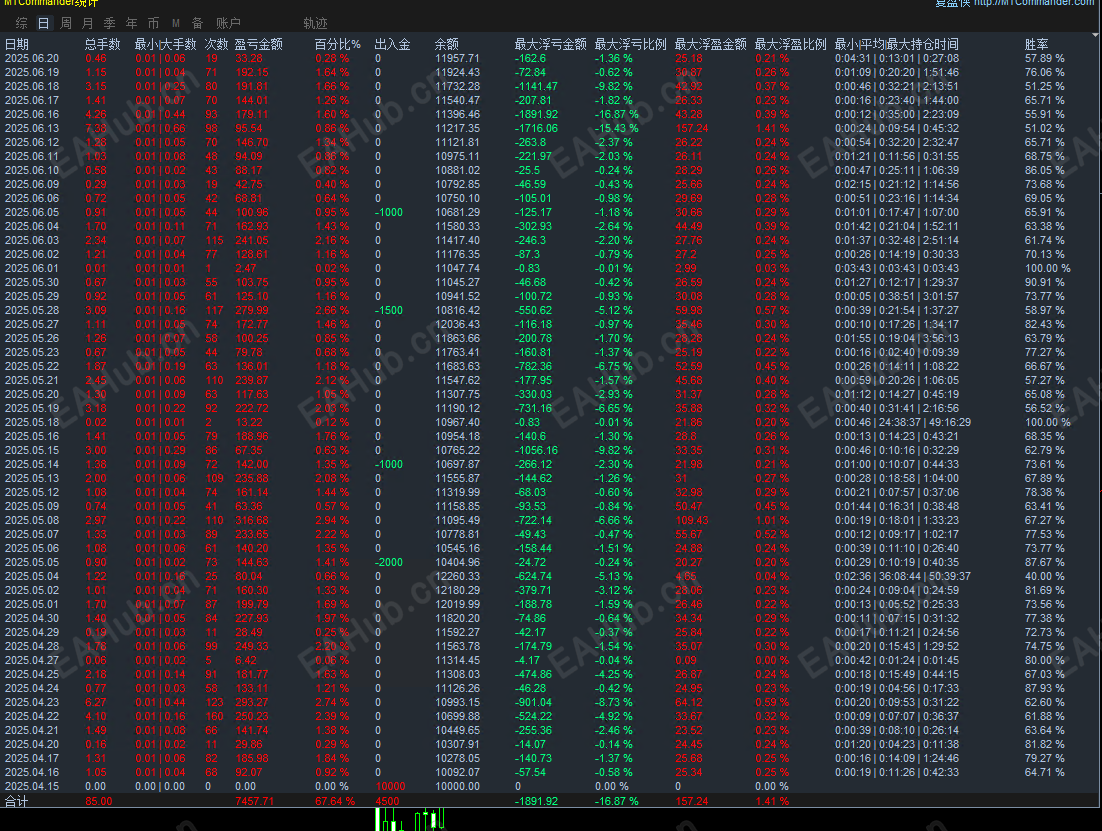Select the 2025.05.30 date cell
This screenshot has width=1102, height=831.
pos(32,283)
